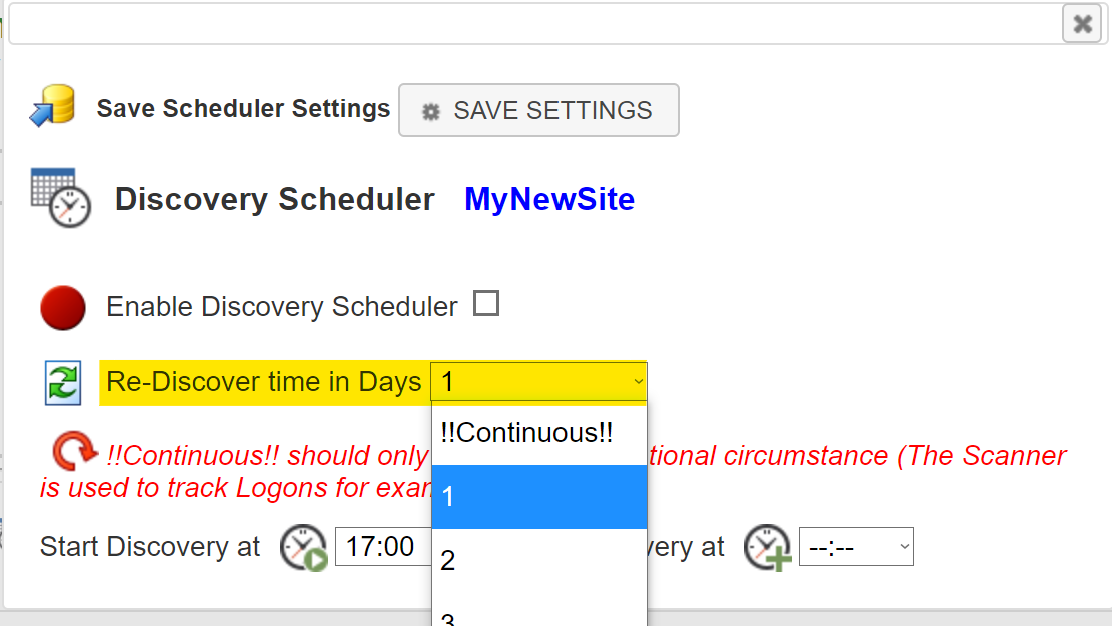
Task: Click the Start Discovery time field 17:00
Action: tap(383, 547)
